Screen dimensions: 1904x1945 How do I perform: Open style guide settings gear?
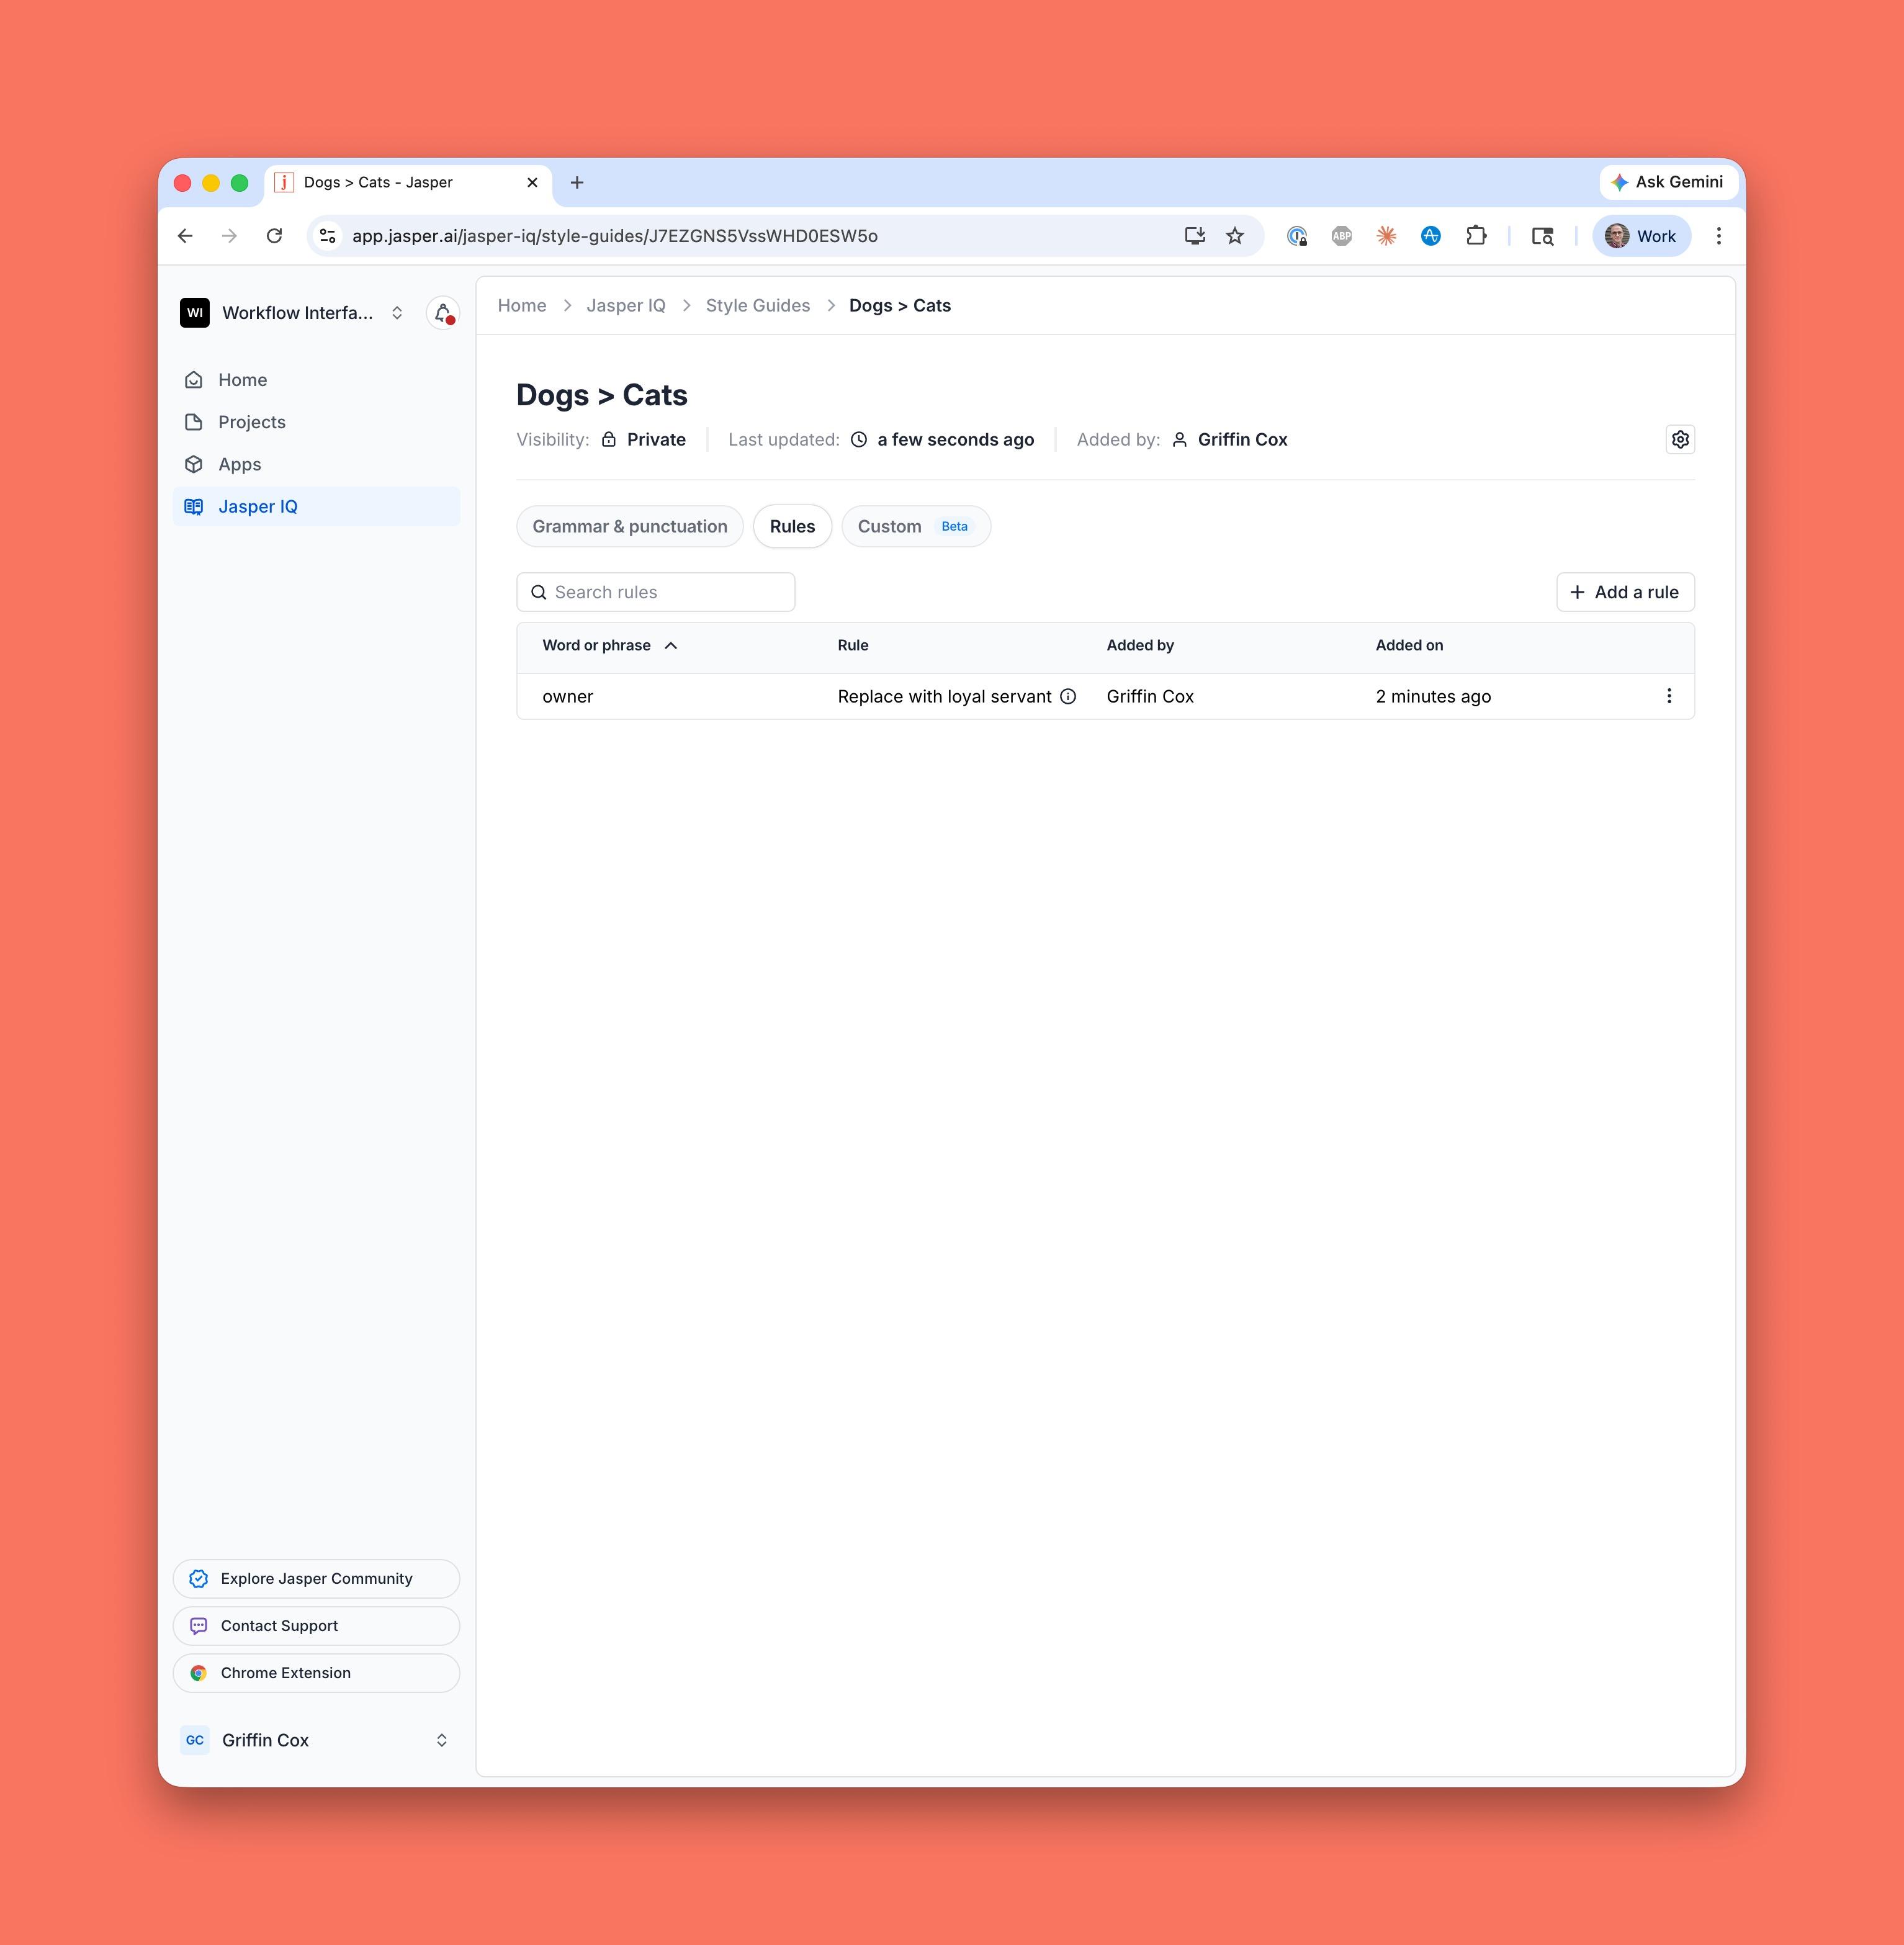pos(1680,440)
